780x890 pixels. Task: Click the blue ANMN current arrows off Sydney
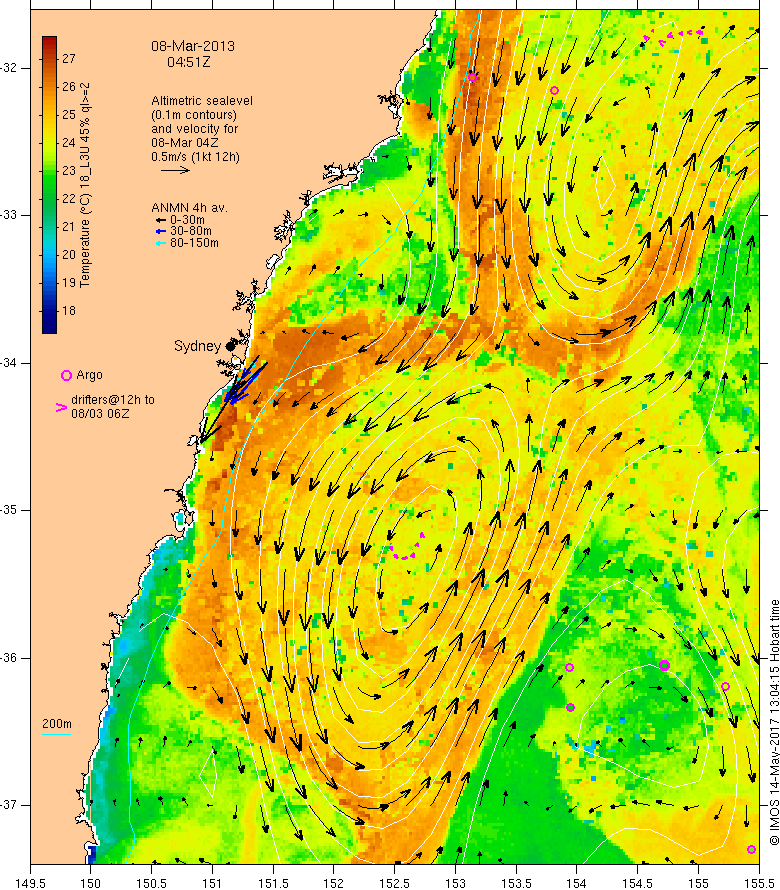[244, 381]
